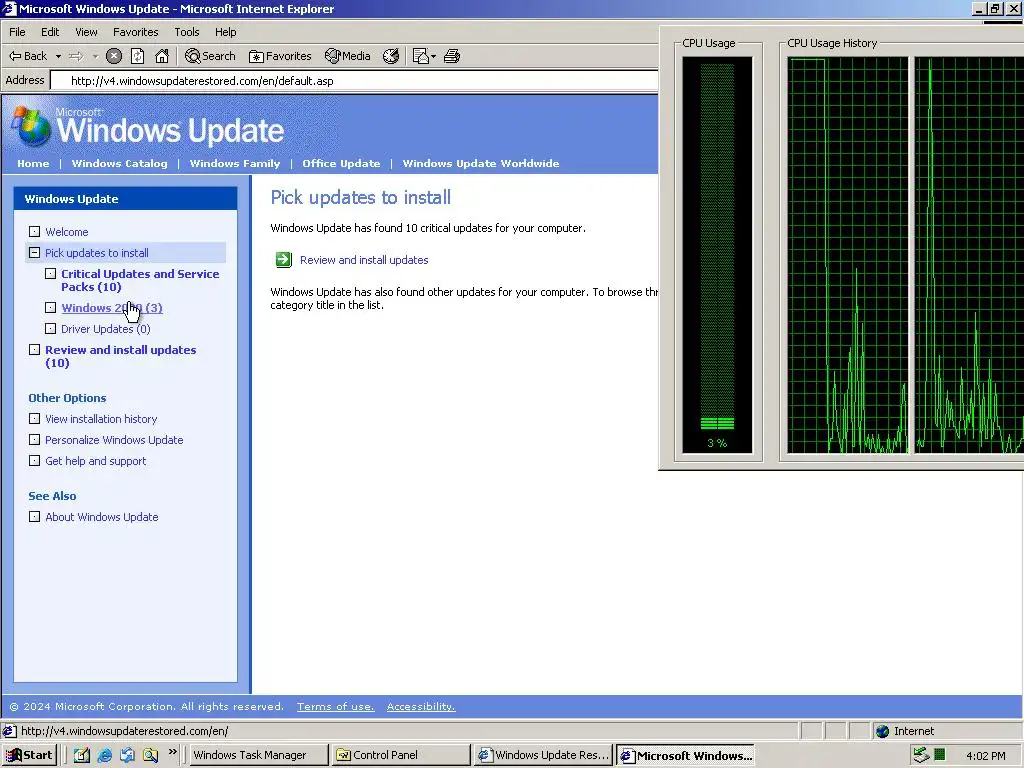The image size is (1024, 768).
Task: Open Review and install updates (10) in sidebar
Action: (120, 356)
